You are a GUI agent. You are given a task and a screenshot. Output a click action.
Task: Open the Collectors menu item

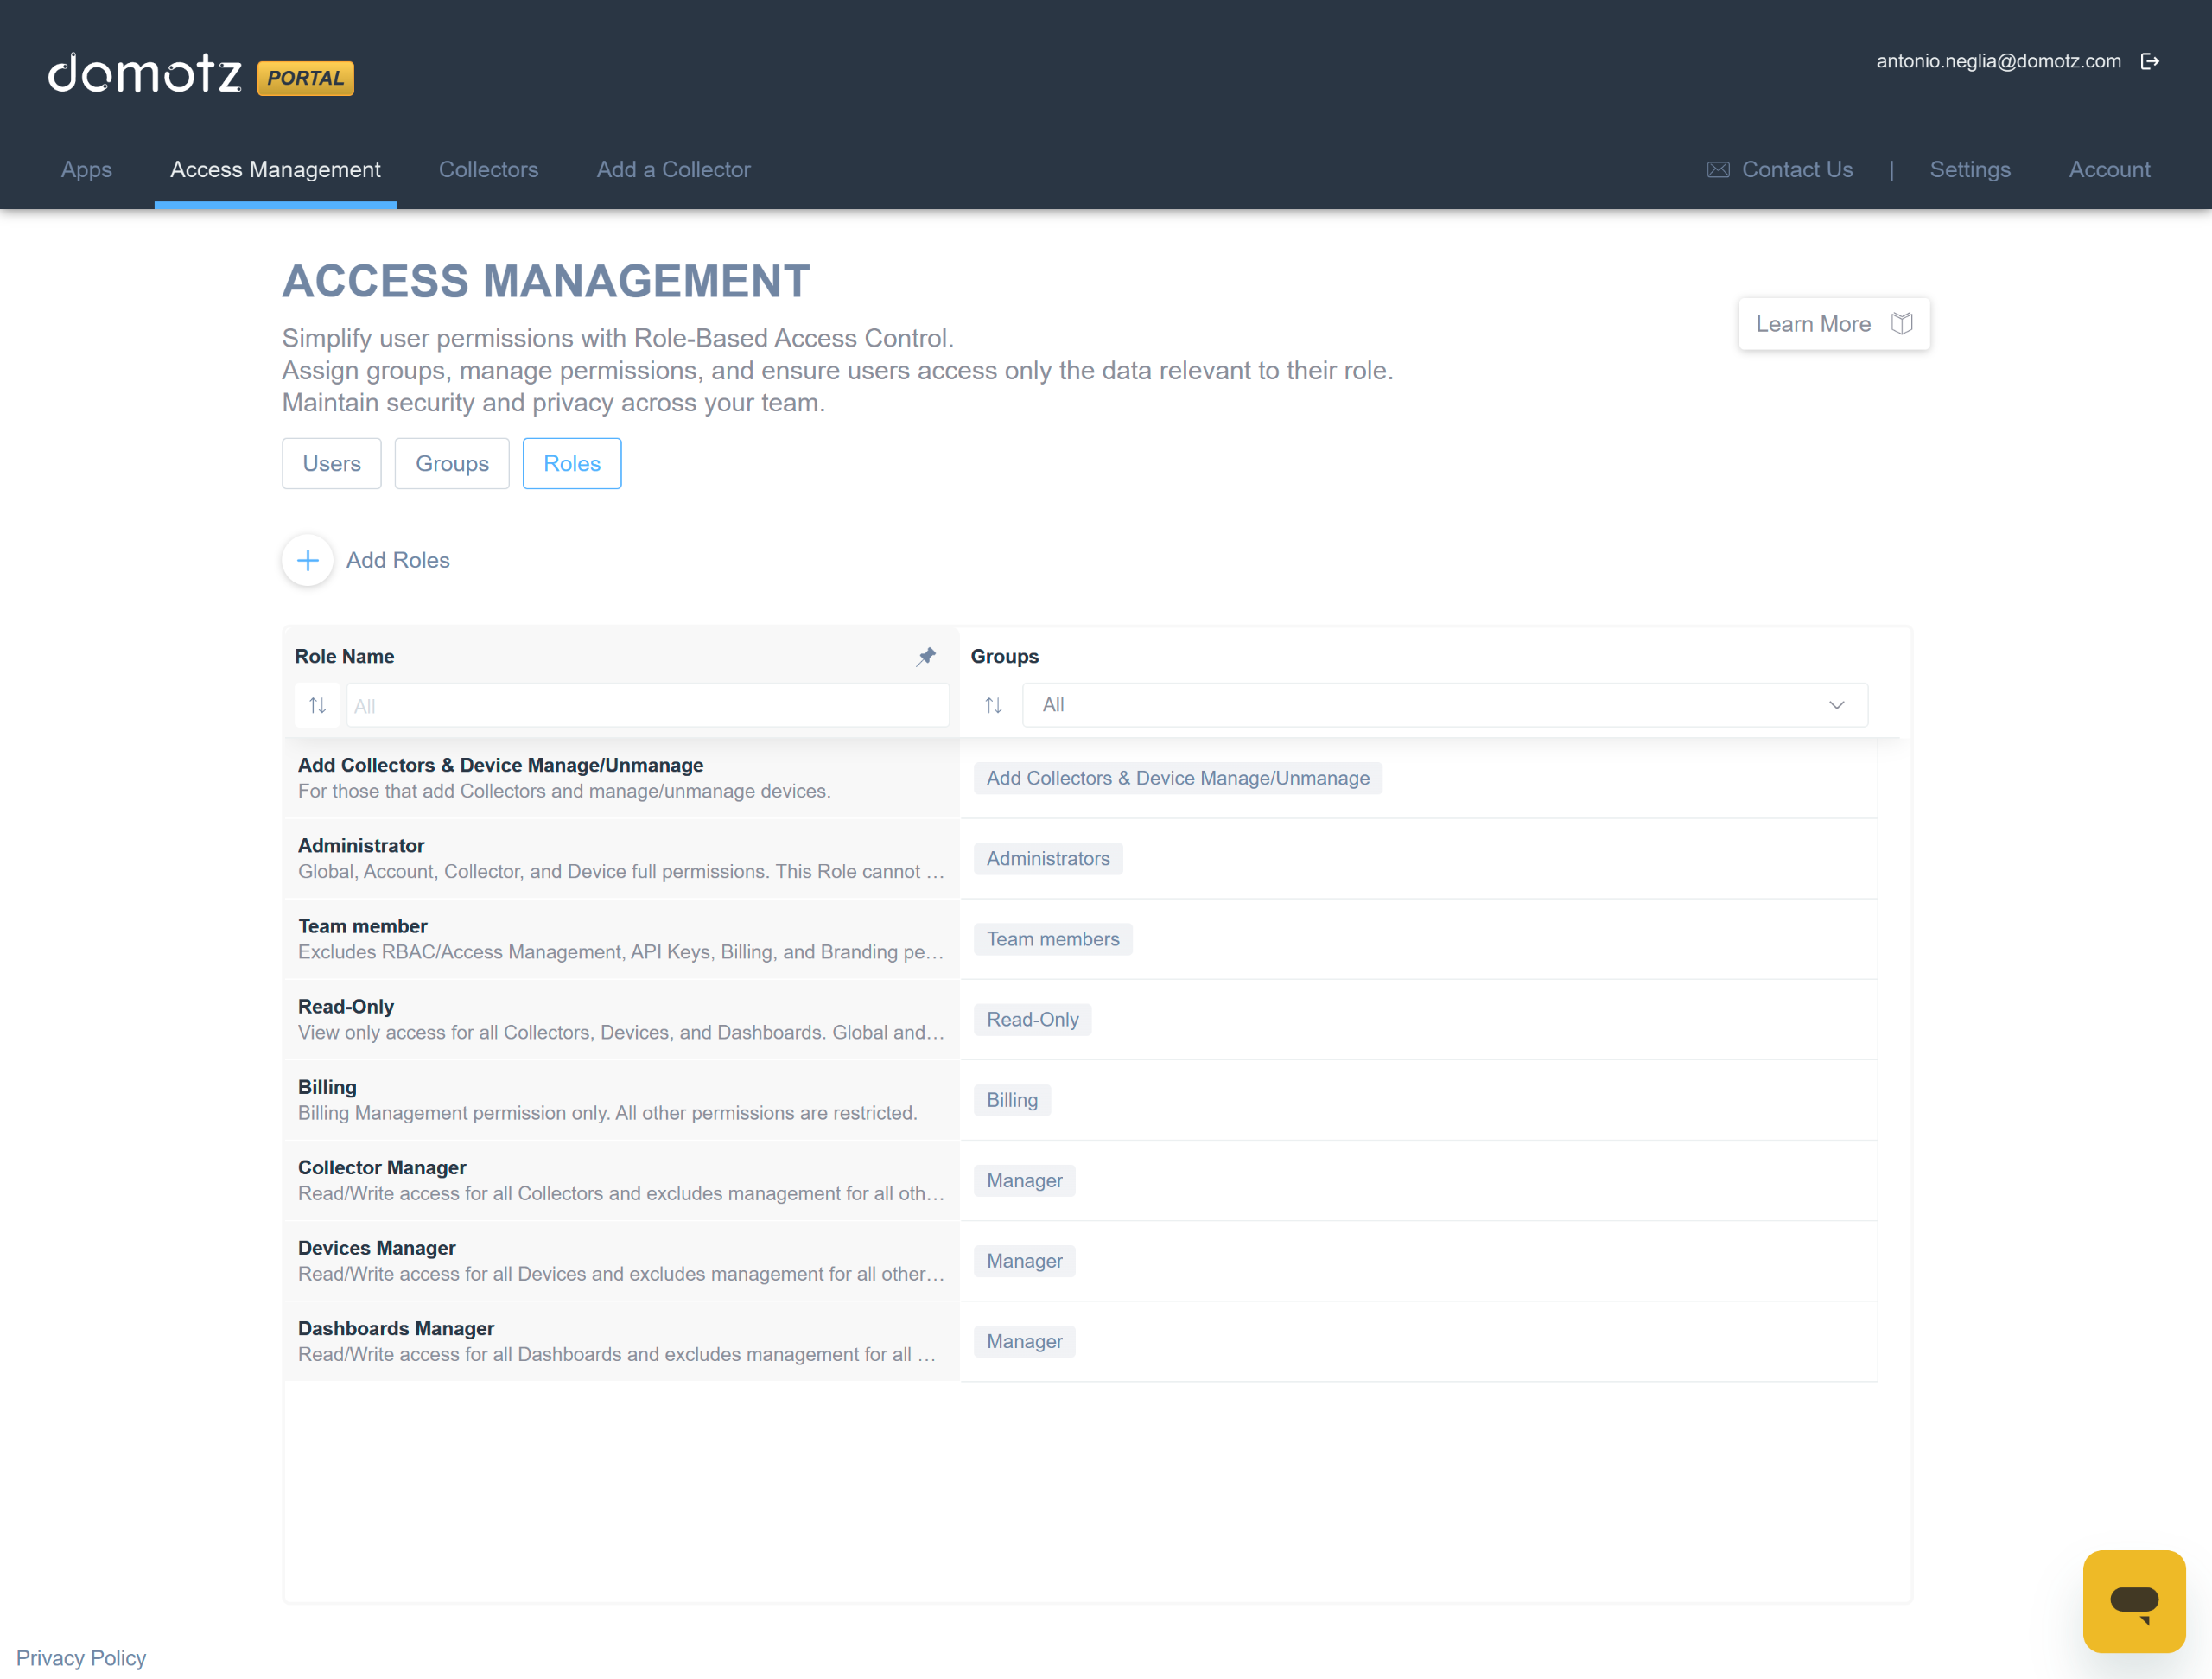coord(488,170)
